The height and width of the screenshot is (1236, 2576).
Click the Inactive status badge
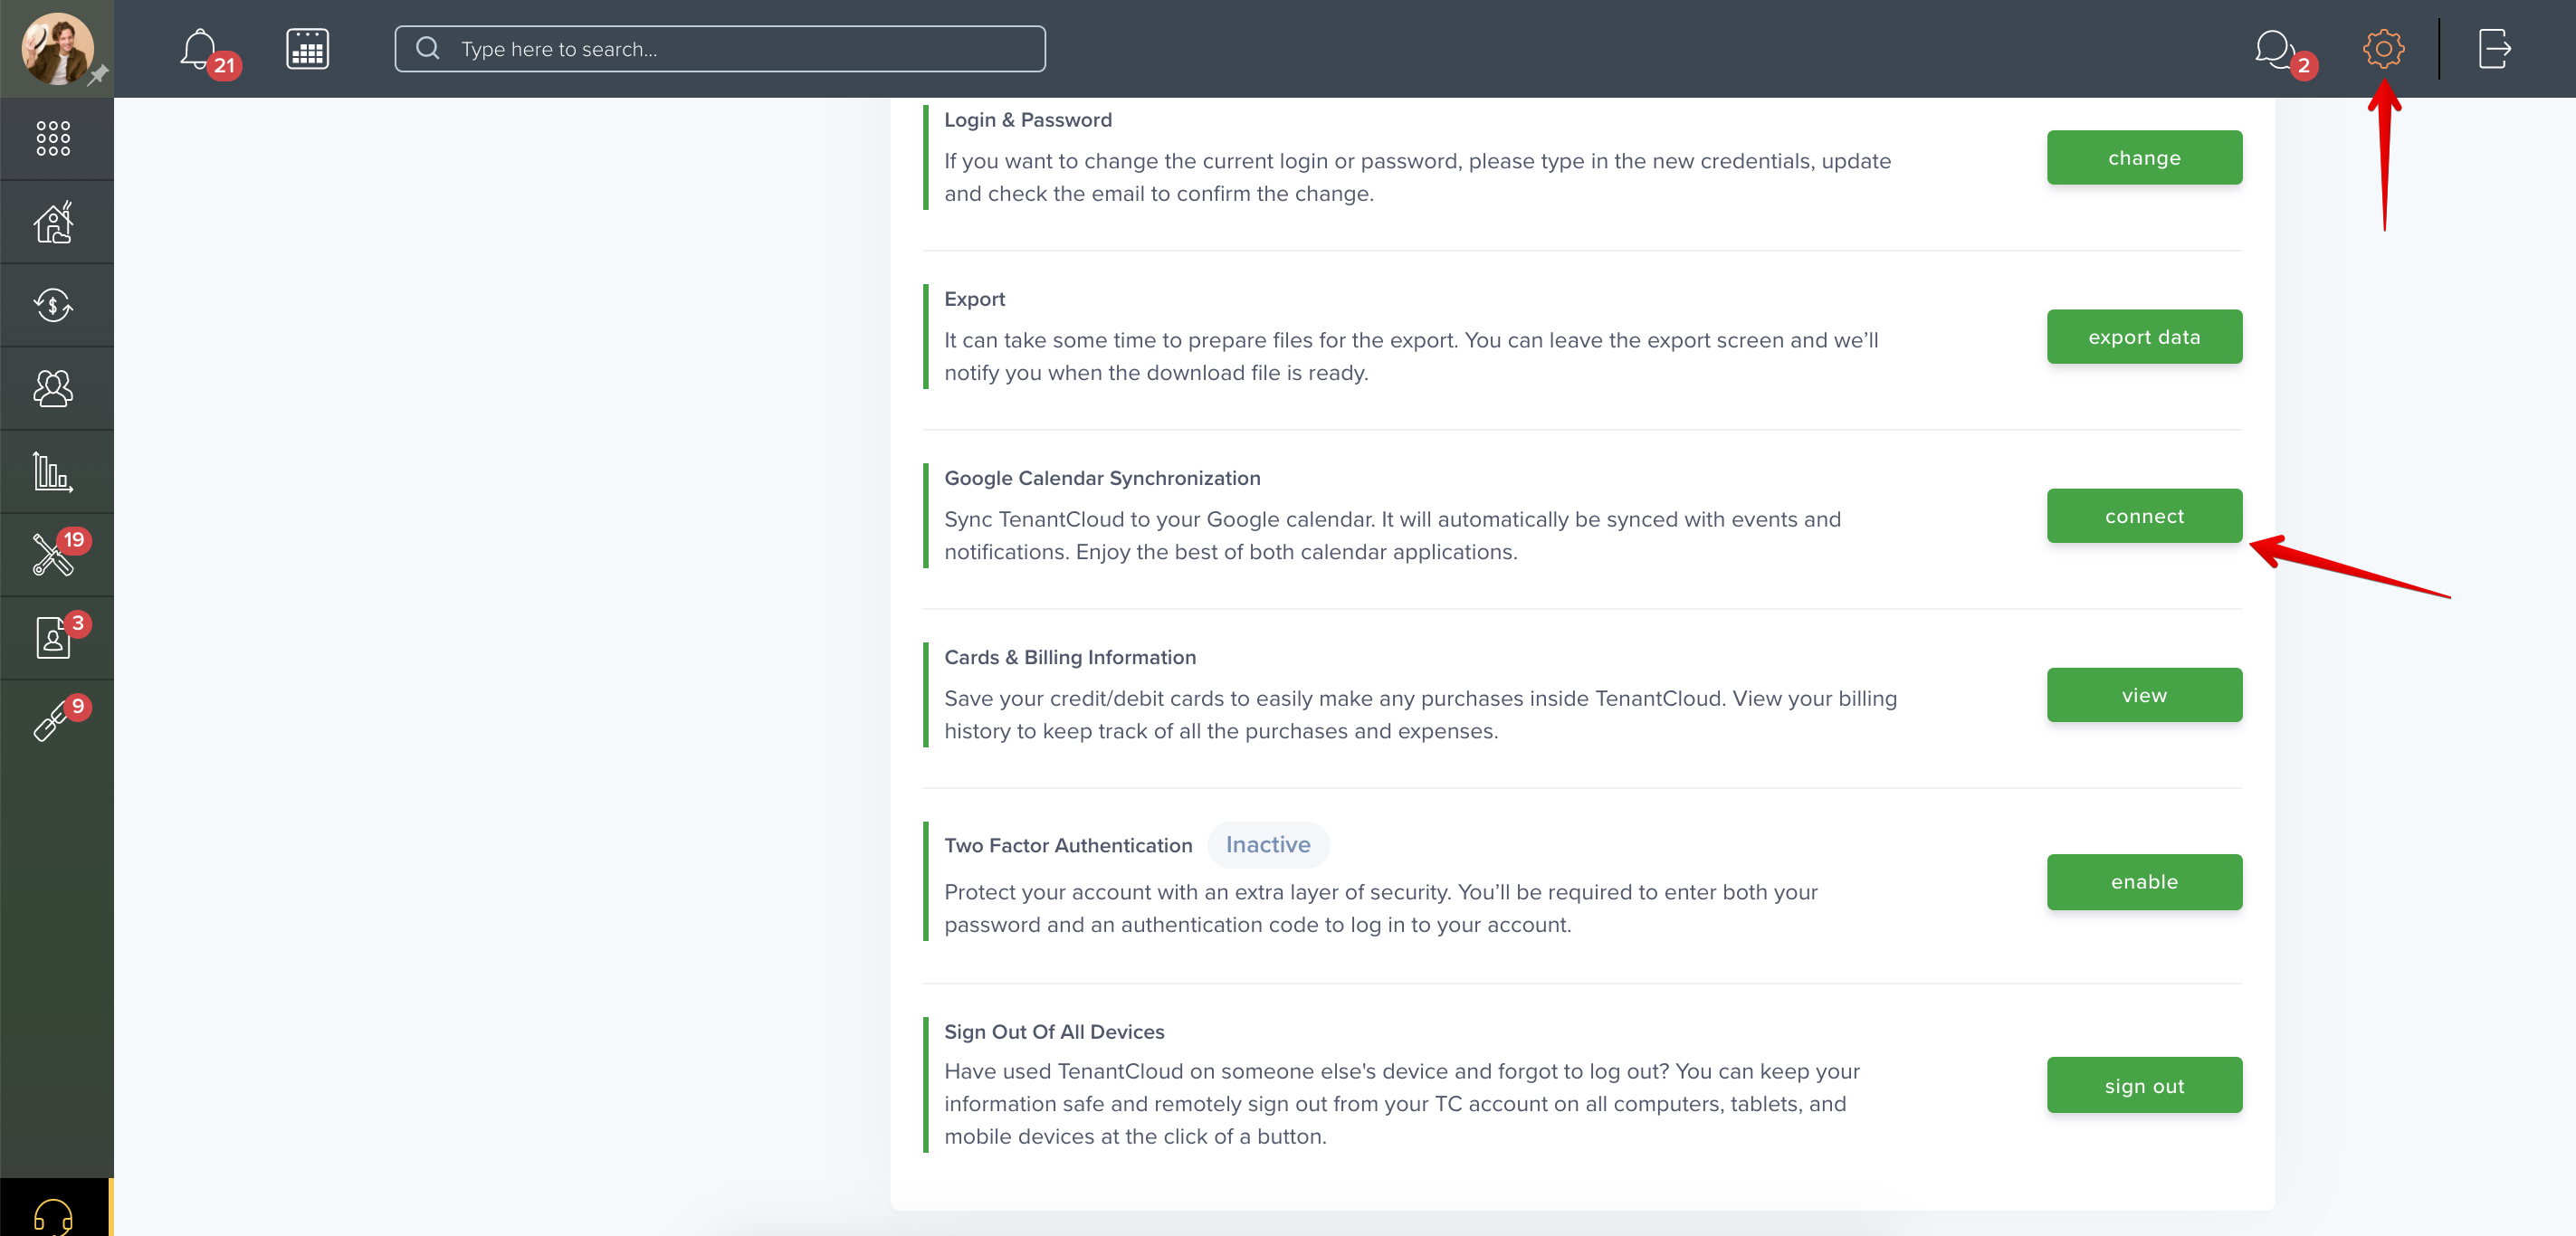[x=1268, y=845]
